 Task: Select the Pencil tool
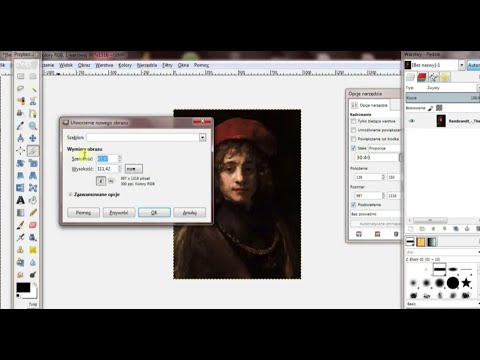point(33,212)
